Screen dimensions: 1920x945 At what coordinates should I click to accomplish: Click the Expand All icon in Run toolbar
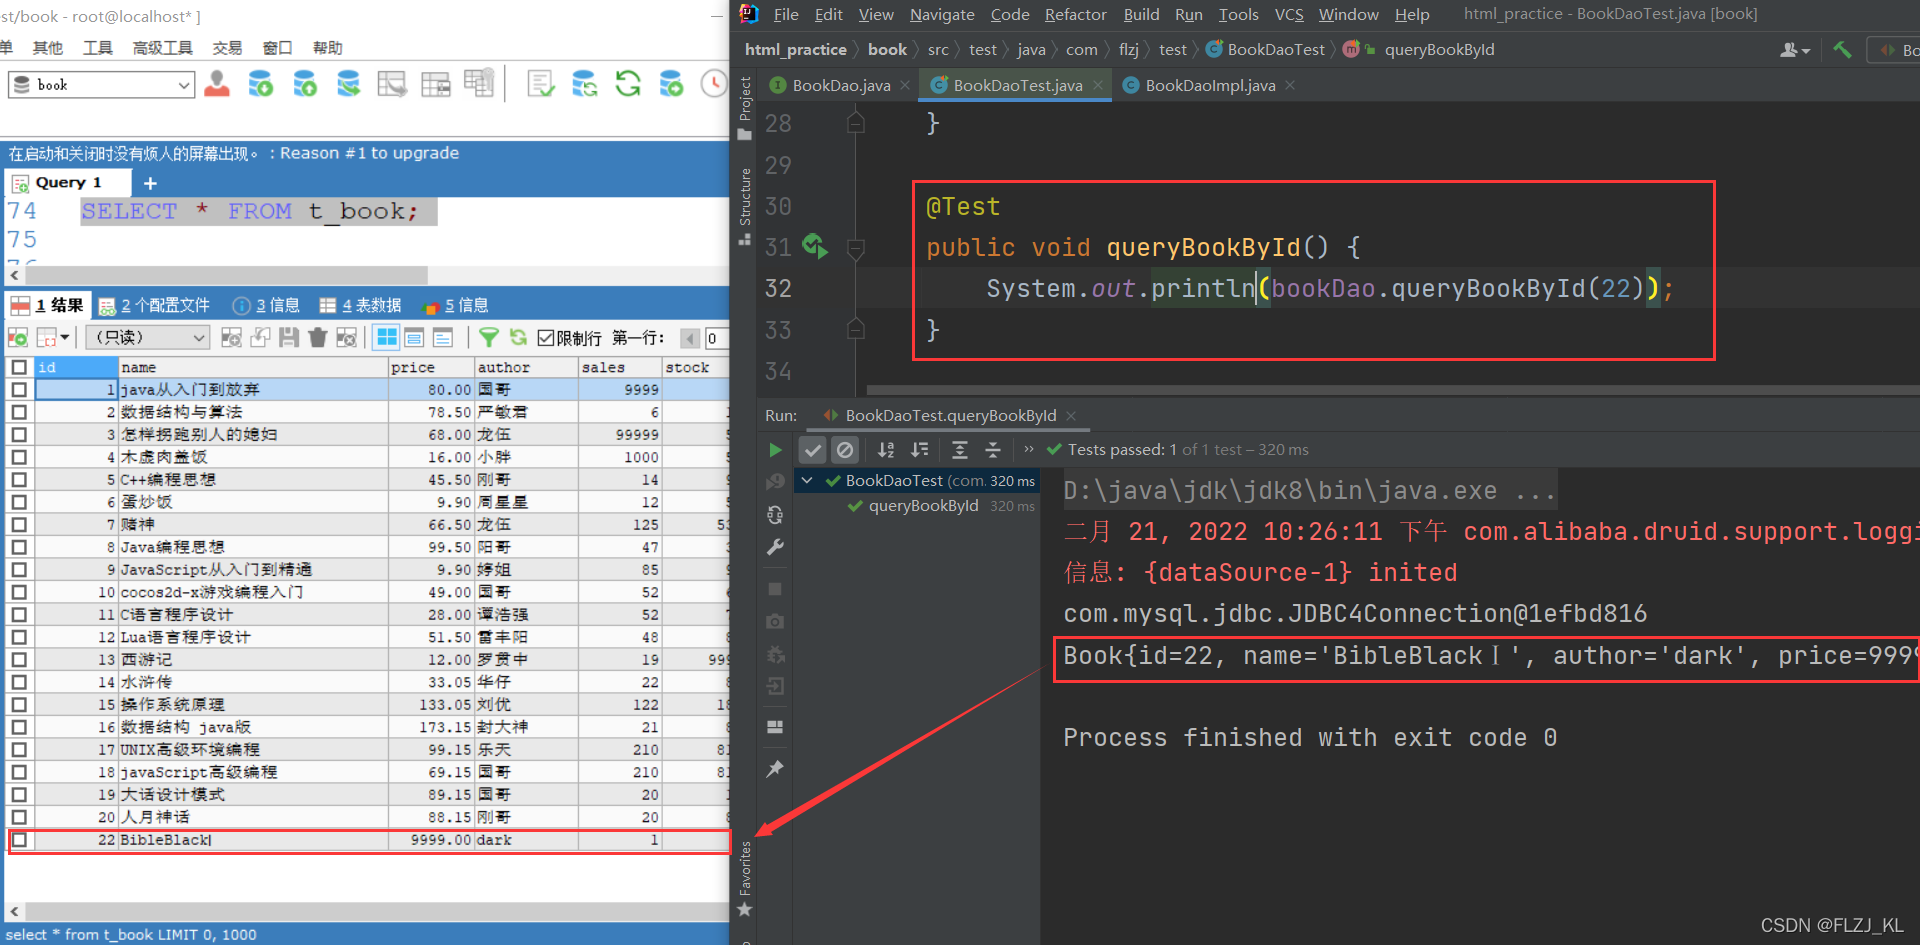(960, 450)
